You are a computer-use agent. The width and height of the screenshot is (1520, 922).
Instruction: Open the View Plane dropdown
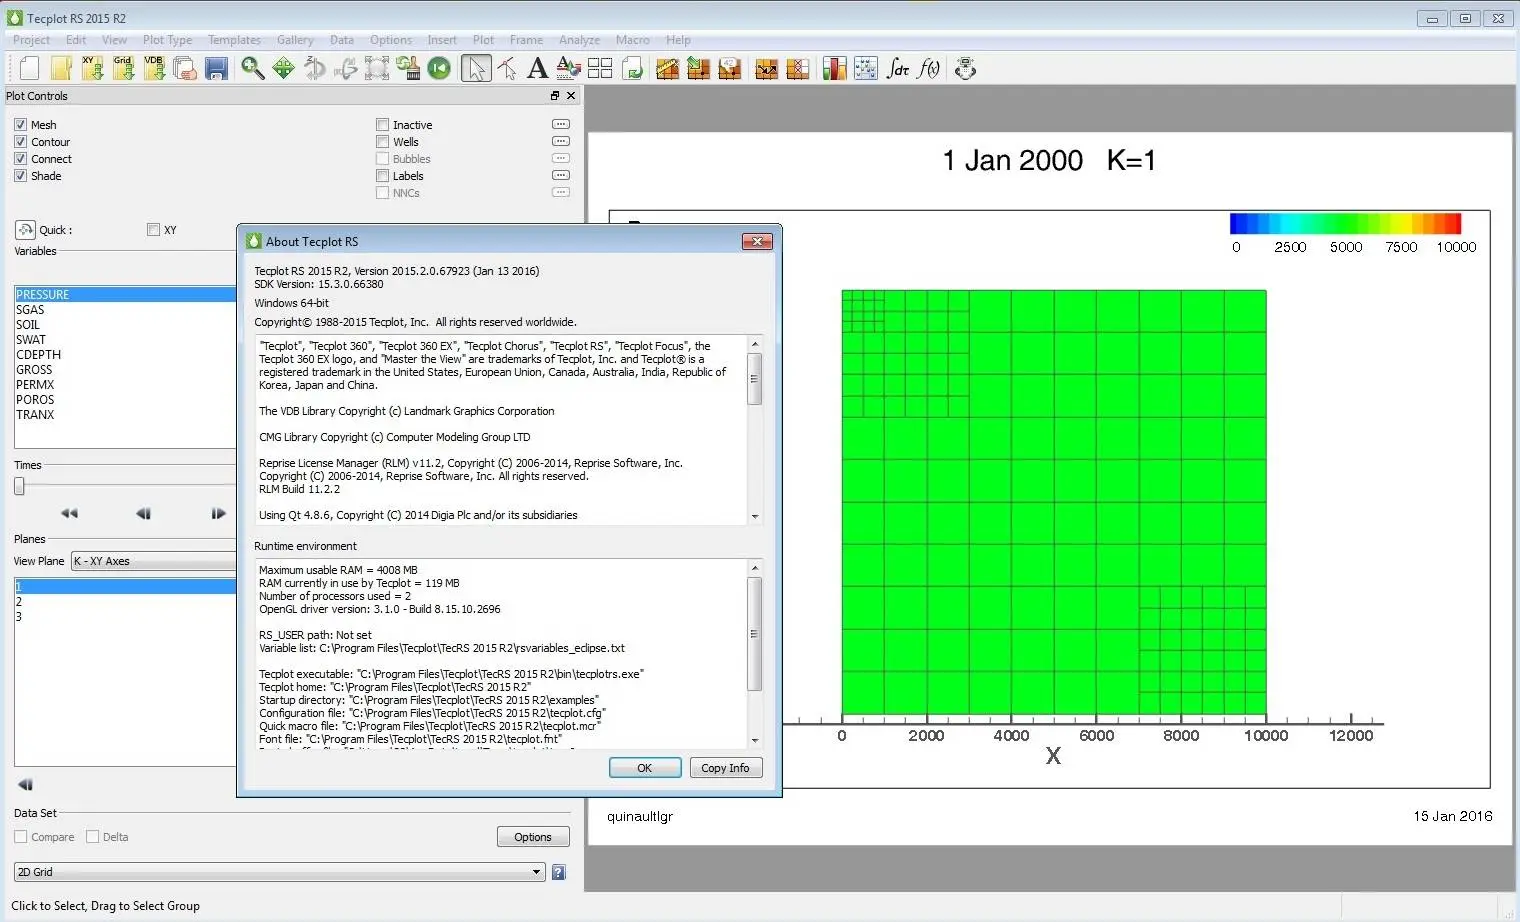tap(153, 561)
